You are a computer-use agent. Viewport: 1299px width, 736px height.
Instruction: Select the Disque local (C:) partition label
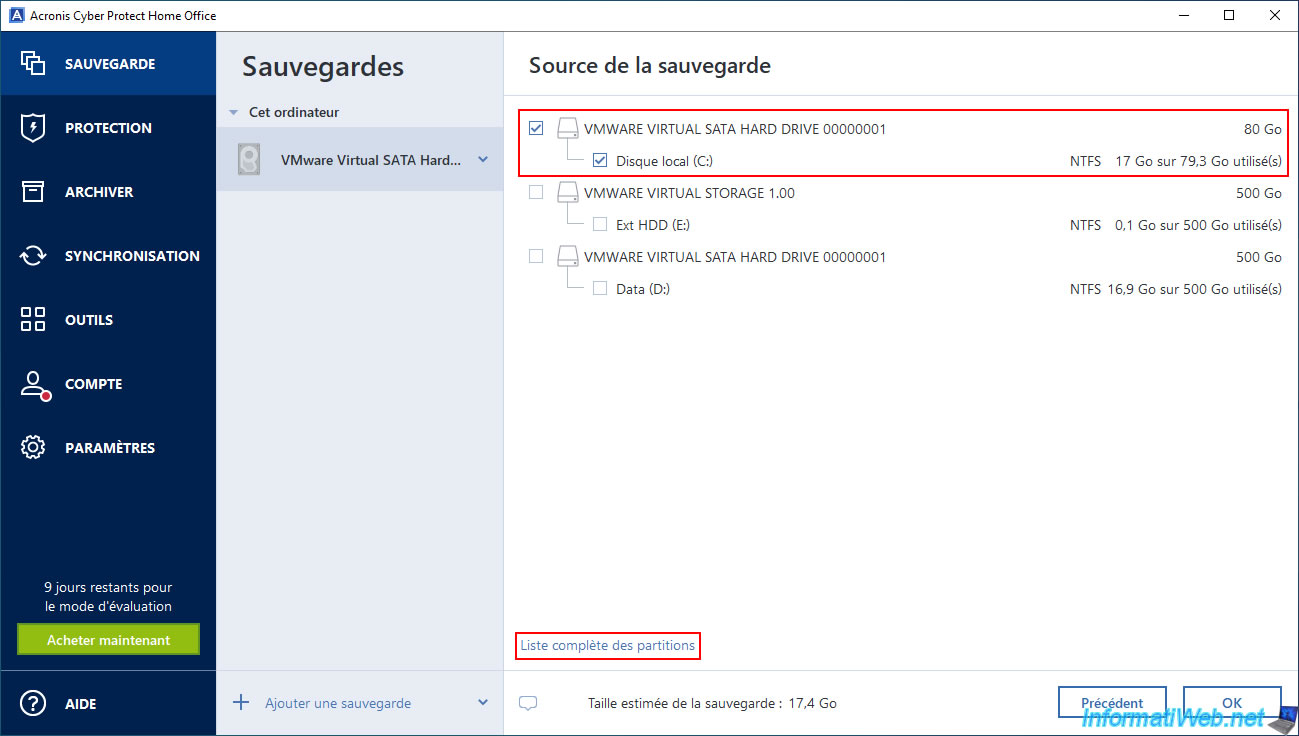[664, 160]
